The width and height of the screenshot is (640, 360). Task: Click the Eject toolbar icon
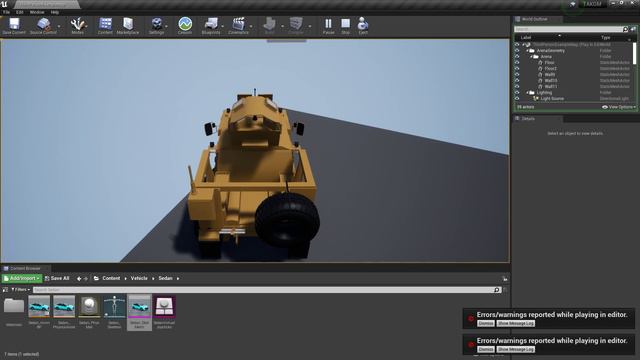pos(363,24)
